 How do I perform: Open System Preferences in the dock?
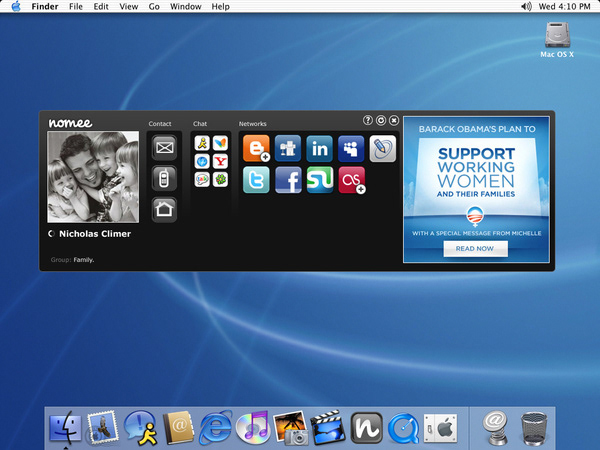coord(440,428)
